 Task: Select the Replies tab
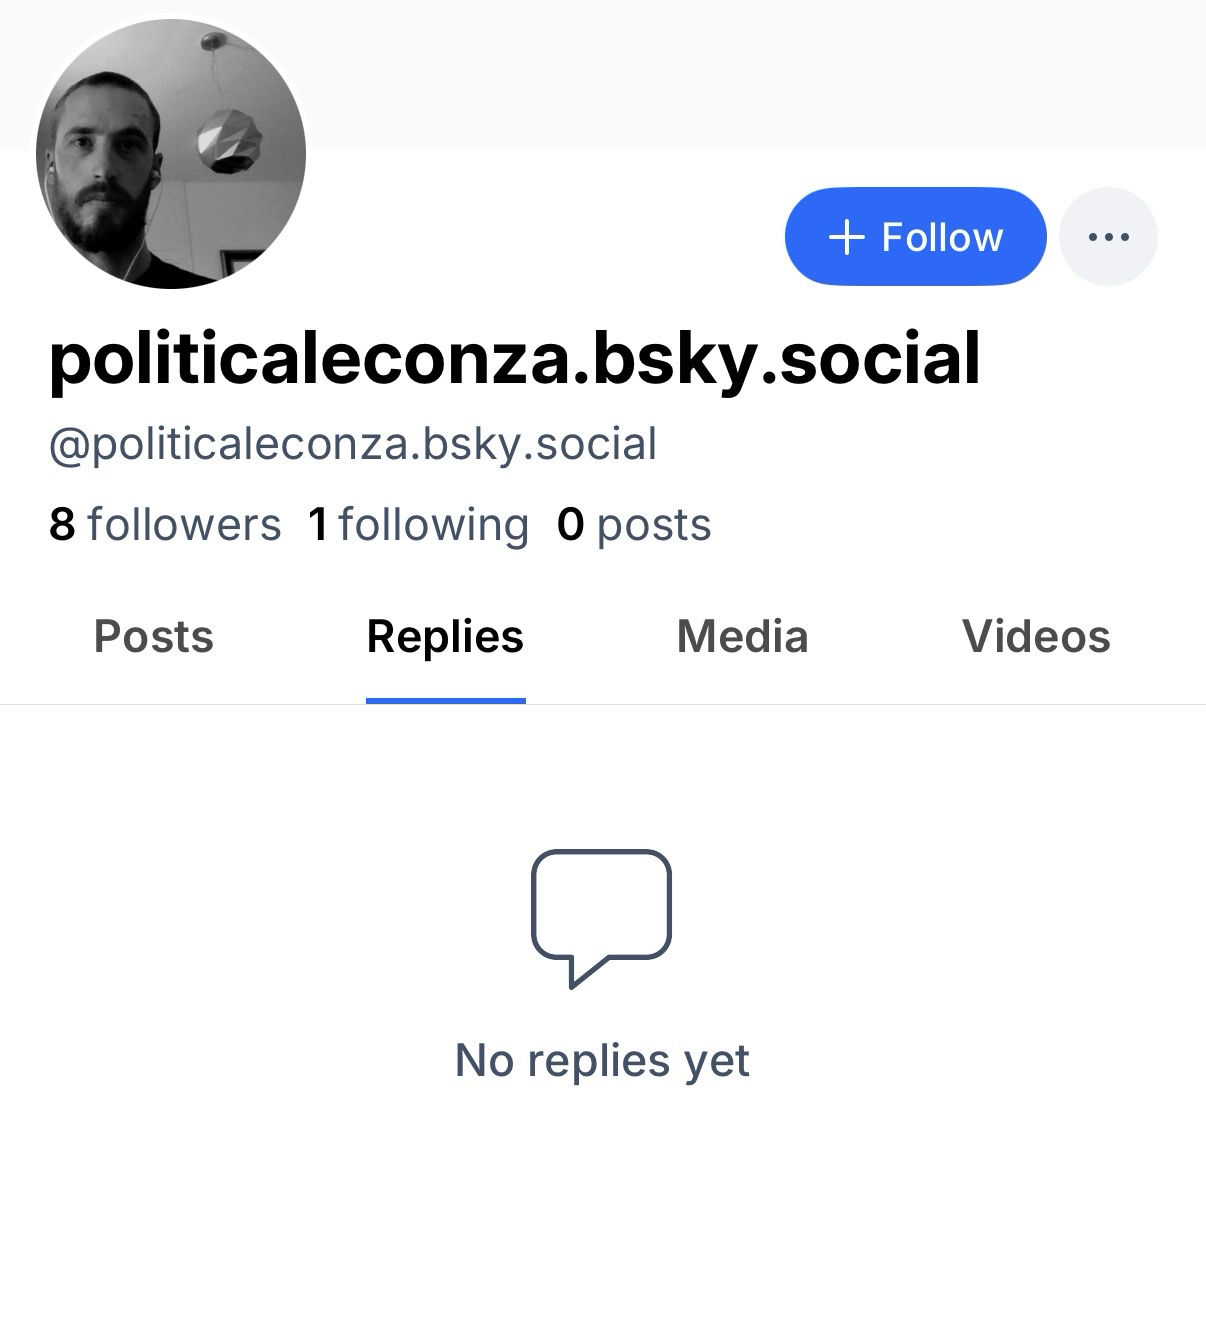point(445,637)
